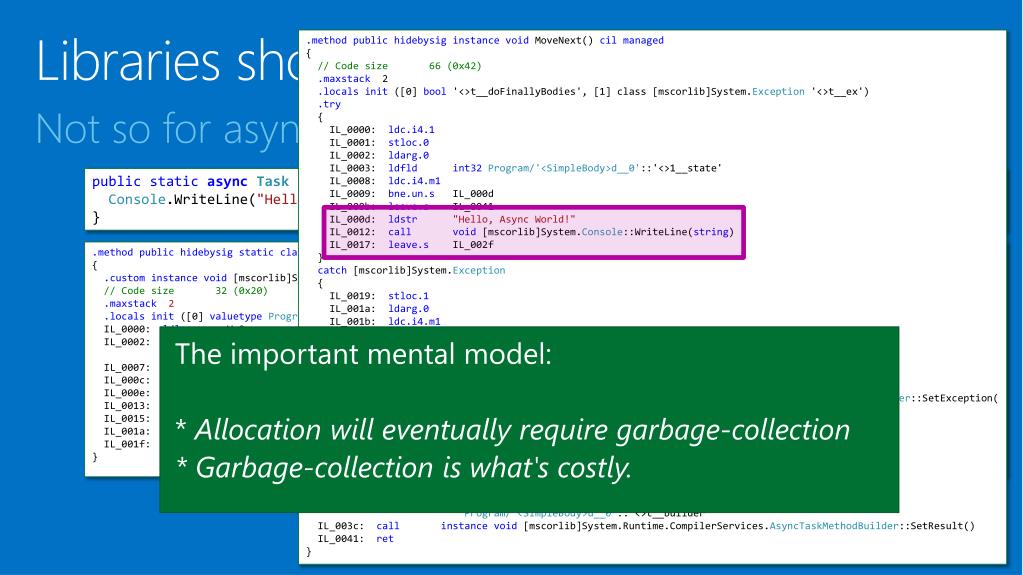Click the ldfld int32 '<>1__state' instruction

525,168
